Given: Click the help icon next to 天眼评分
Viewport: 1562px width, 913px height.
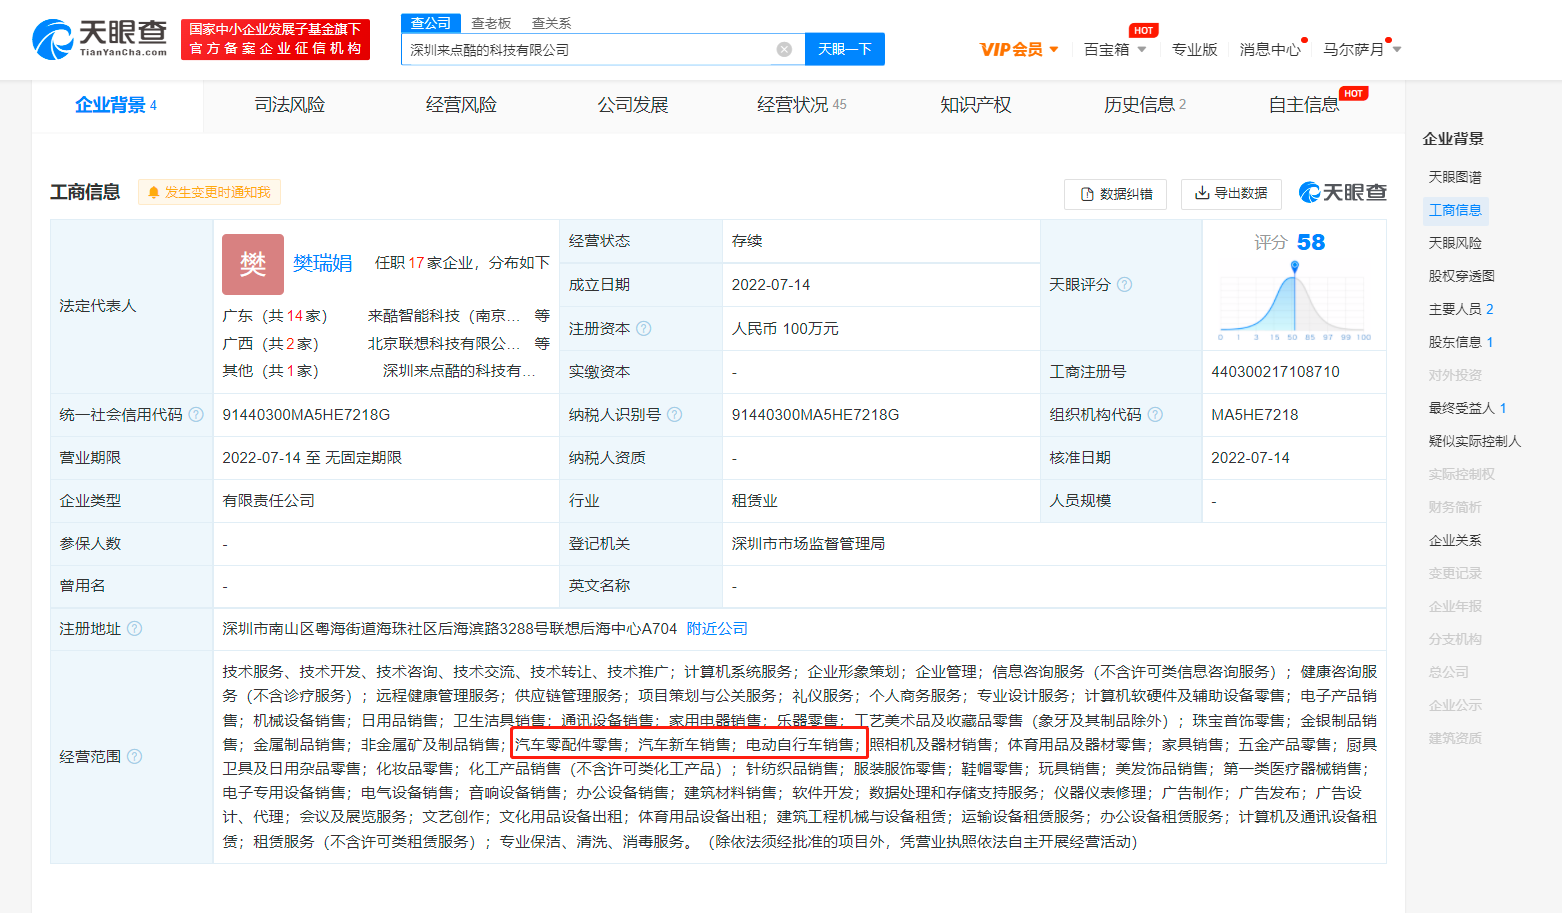Looking at the screenshot, I should click(x=1125, y=284).
